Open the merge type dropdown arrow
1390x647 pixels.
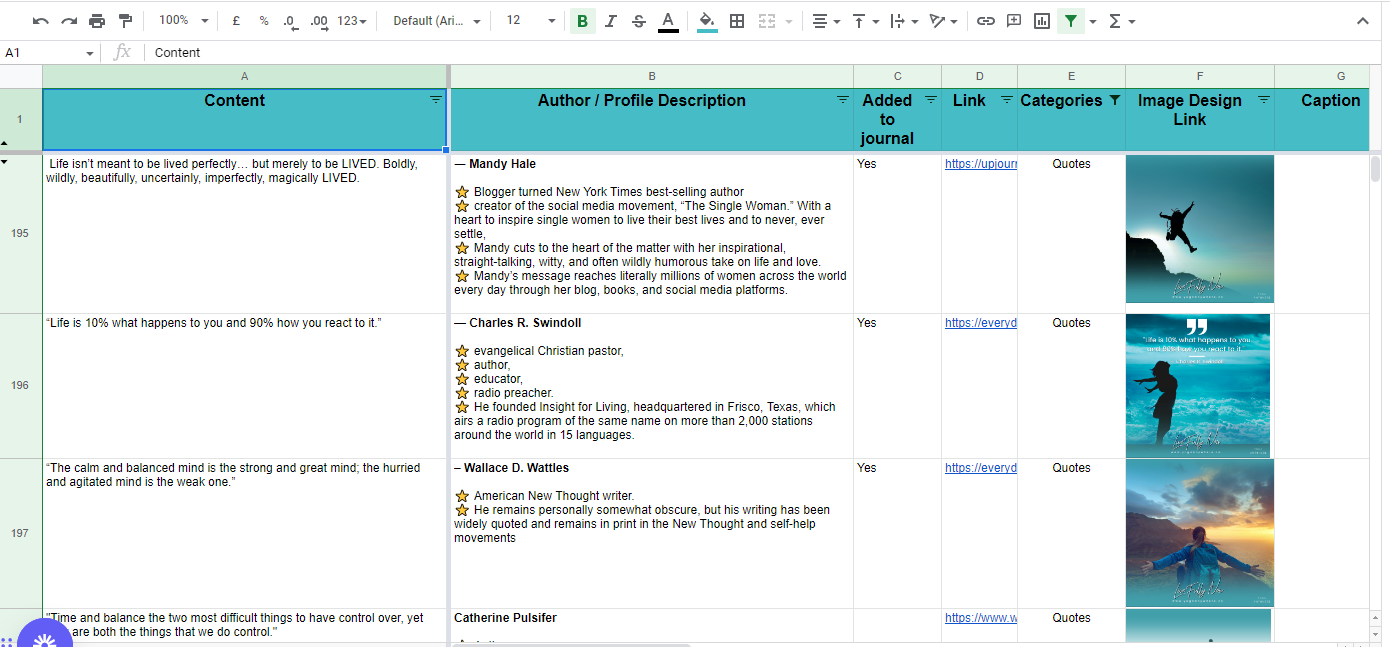click(x=789, y=21)
